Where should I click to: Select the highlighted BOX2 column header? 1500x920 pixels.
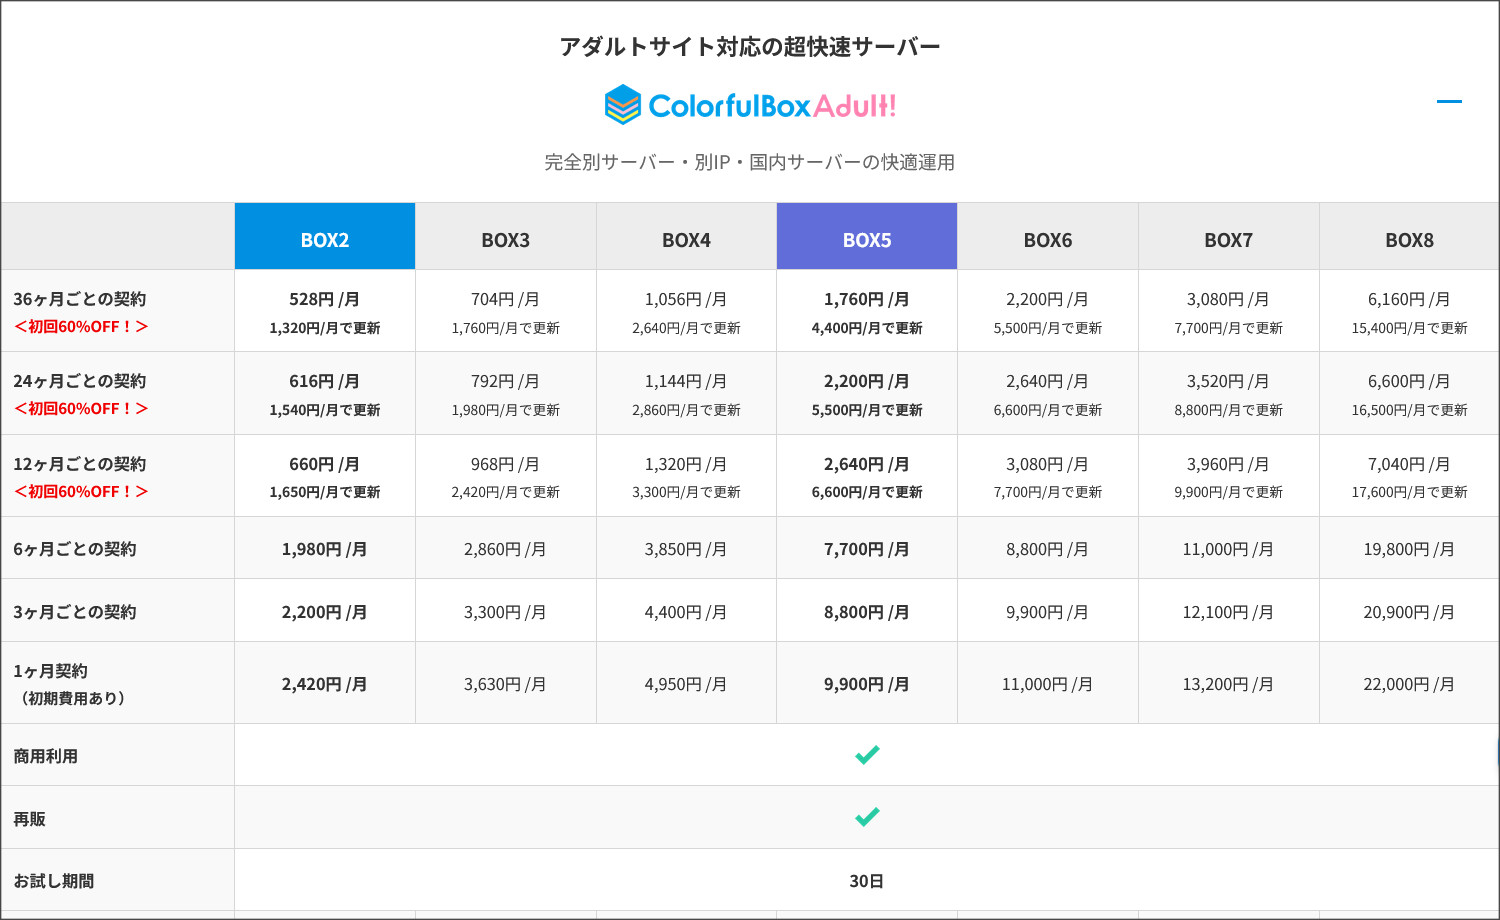pos(324,236)
